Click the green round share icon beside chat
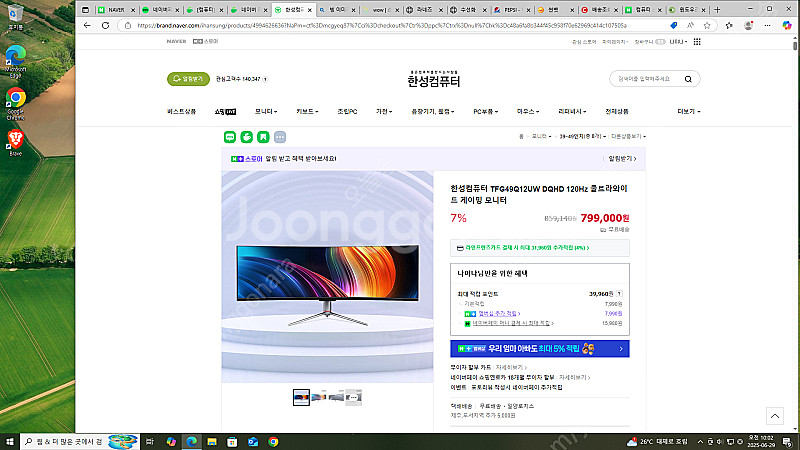The image size is (800, 450). pos(246,137)
